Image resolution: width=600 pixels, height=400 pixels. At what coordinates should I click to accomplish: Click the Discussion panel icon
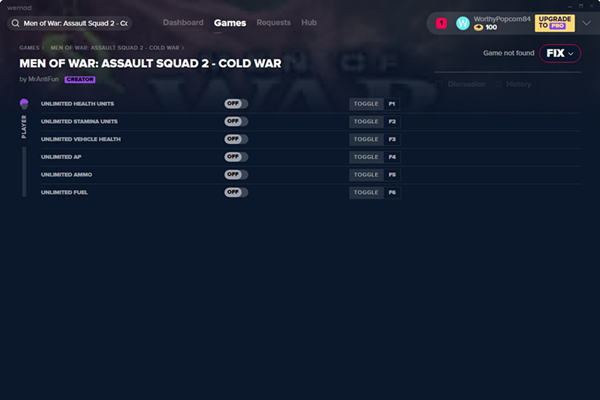pos(439,84)
